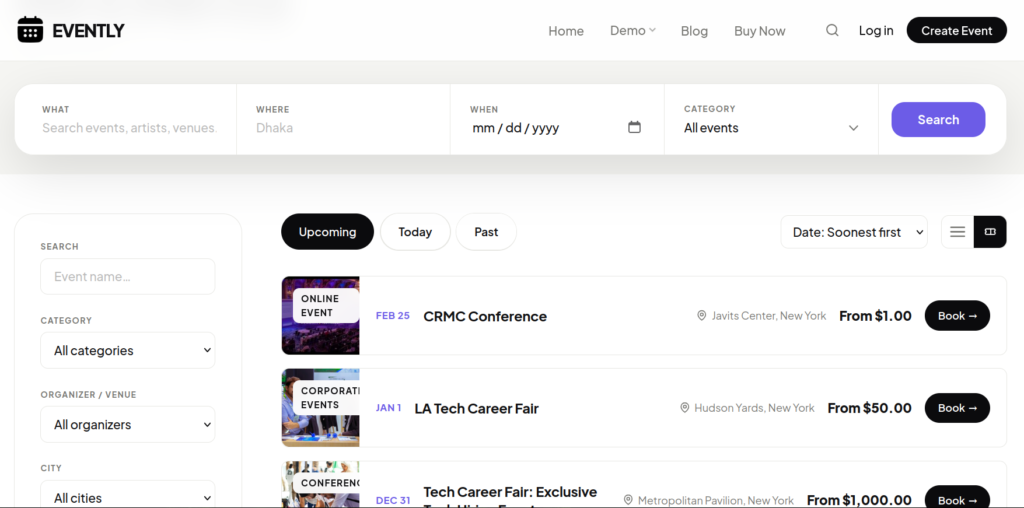The height and width of the screenshot is (508, 1024).
Task: Click the ONLINE EVENT badge
Action: pos(326,306)
